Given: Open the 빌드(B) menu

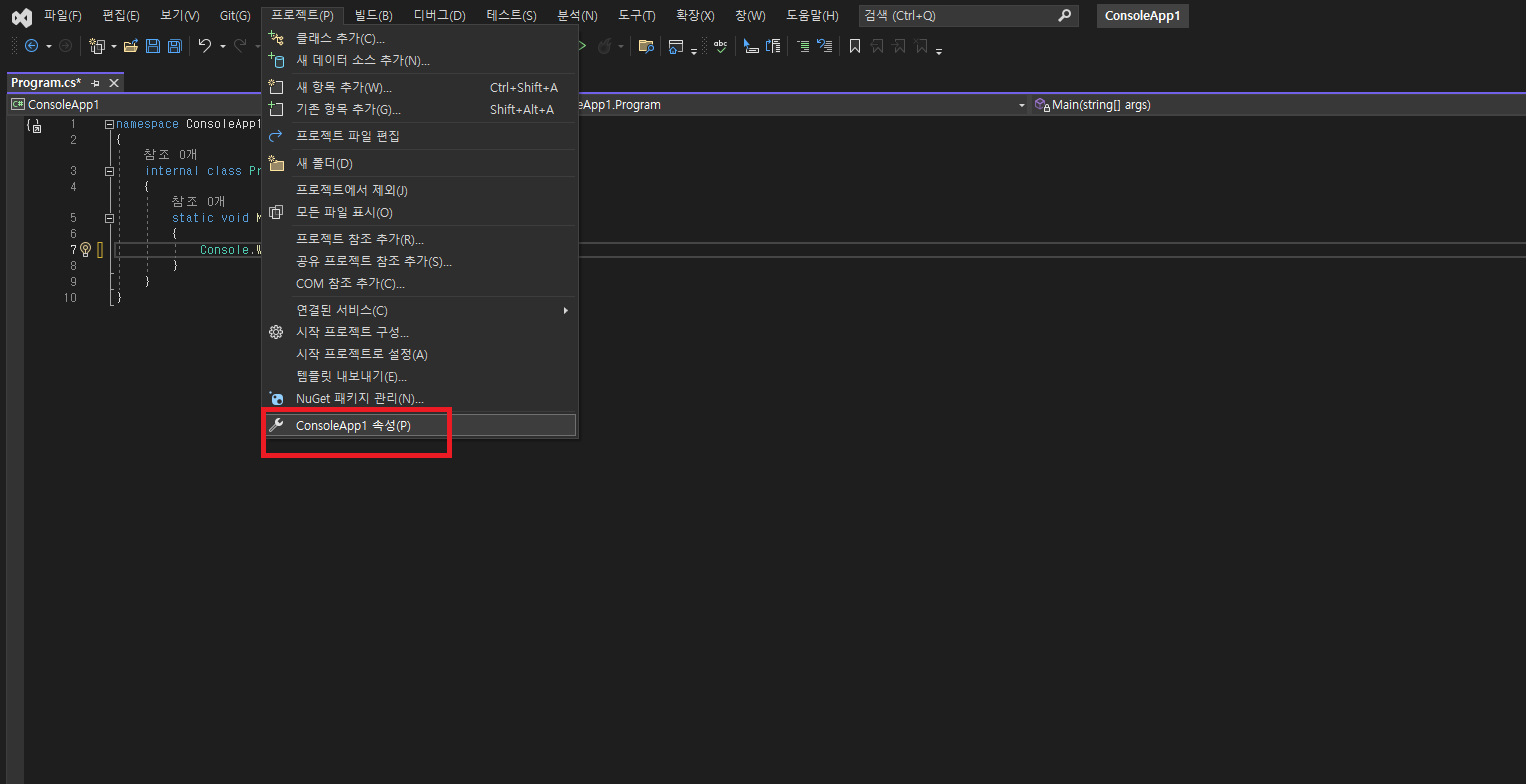Looking at the screenshot, I should 374,16.
